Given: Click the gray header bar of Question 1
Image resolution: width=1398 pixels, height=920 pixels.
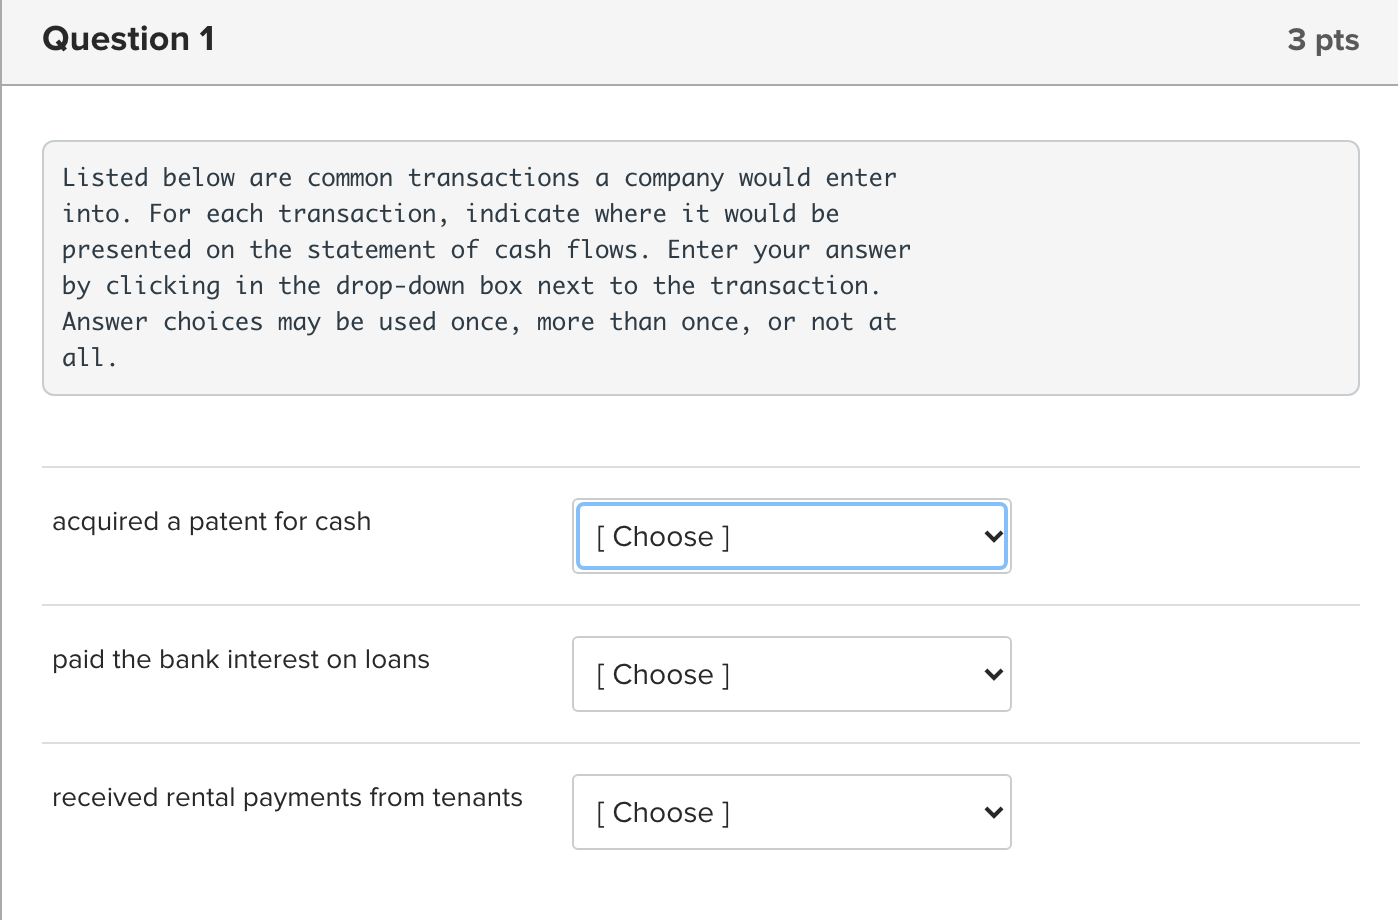Looking at the screenshot, I should click(700, 39).
